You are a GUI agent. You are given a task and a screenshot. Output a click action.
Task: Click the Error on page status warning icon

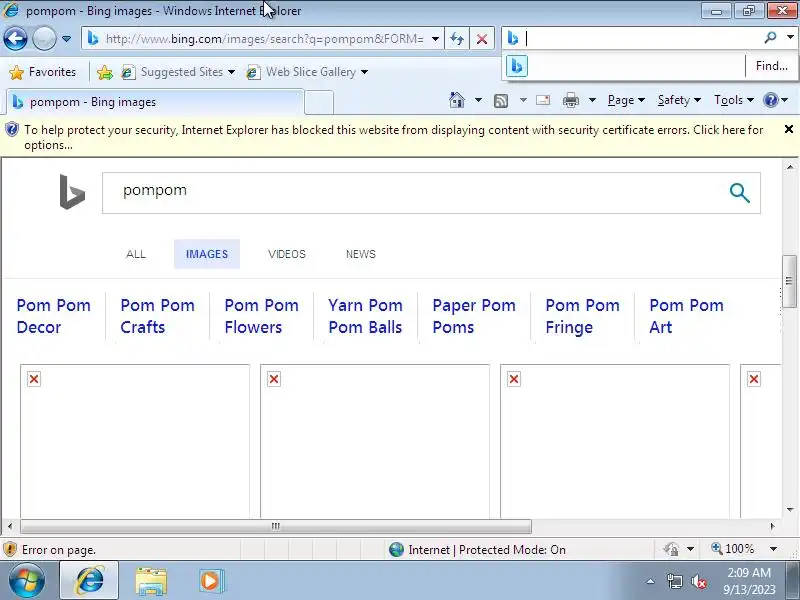click(x=10, y=549)
